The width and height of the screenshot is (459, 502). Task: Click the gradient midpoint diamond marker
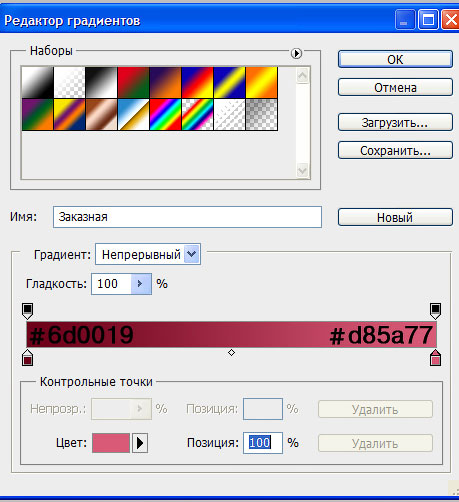coord(231,352)
